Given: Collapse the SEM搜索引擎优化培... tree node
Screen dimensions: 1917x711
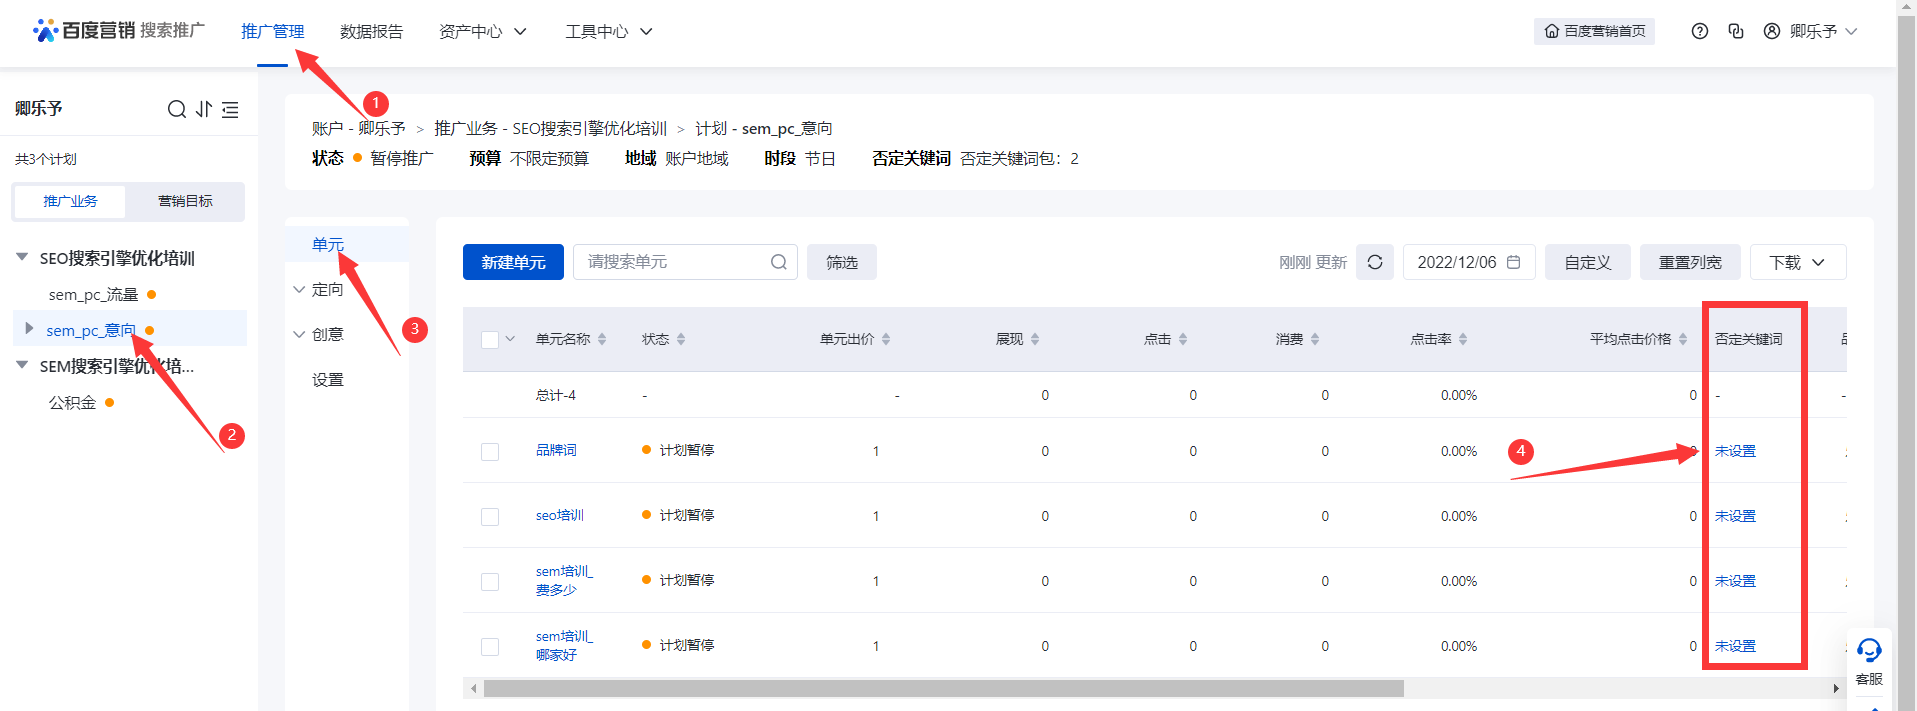Looking at the screenshot, I should pos(22,365).
